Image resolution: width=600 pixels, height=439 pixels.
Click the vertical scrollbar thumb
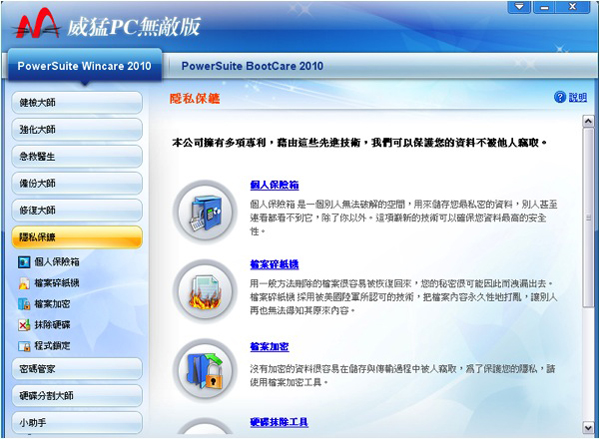(588, 217)
